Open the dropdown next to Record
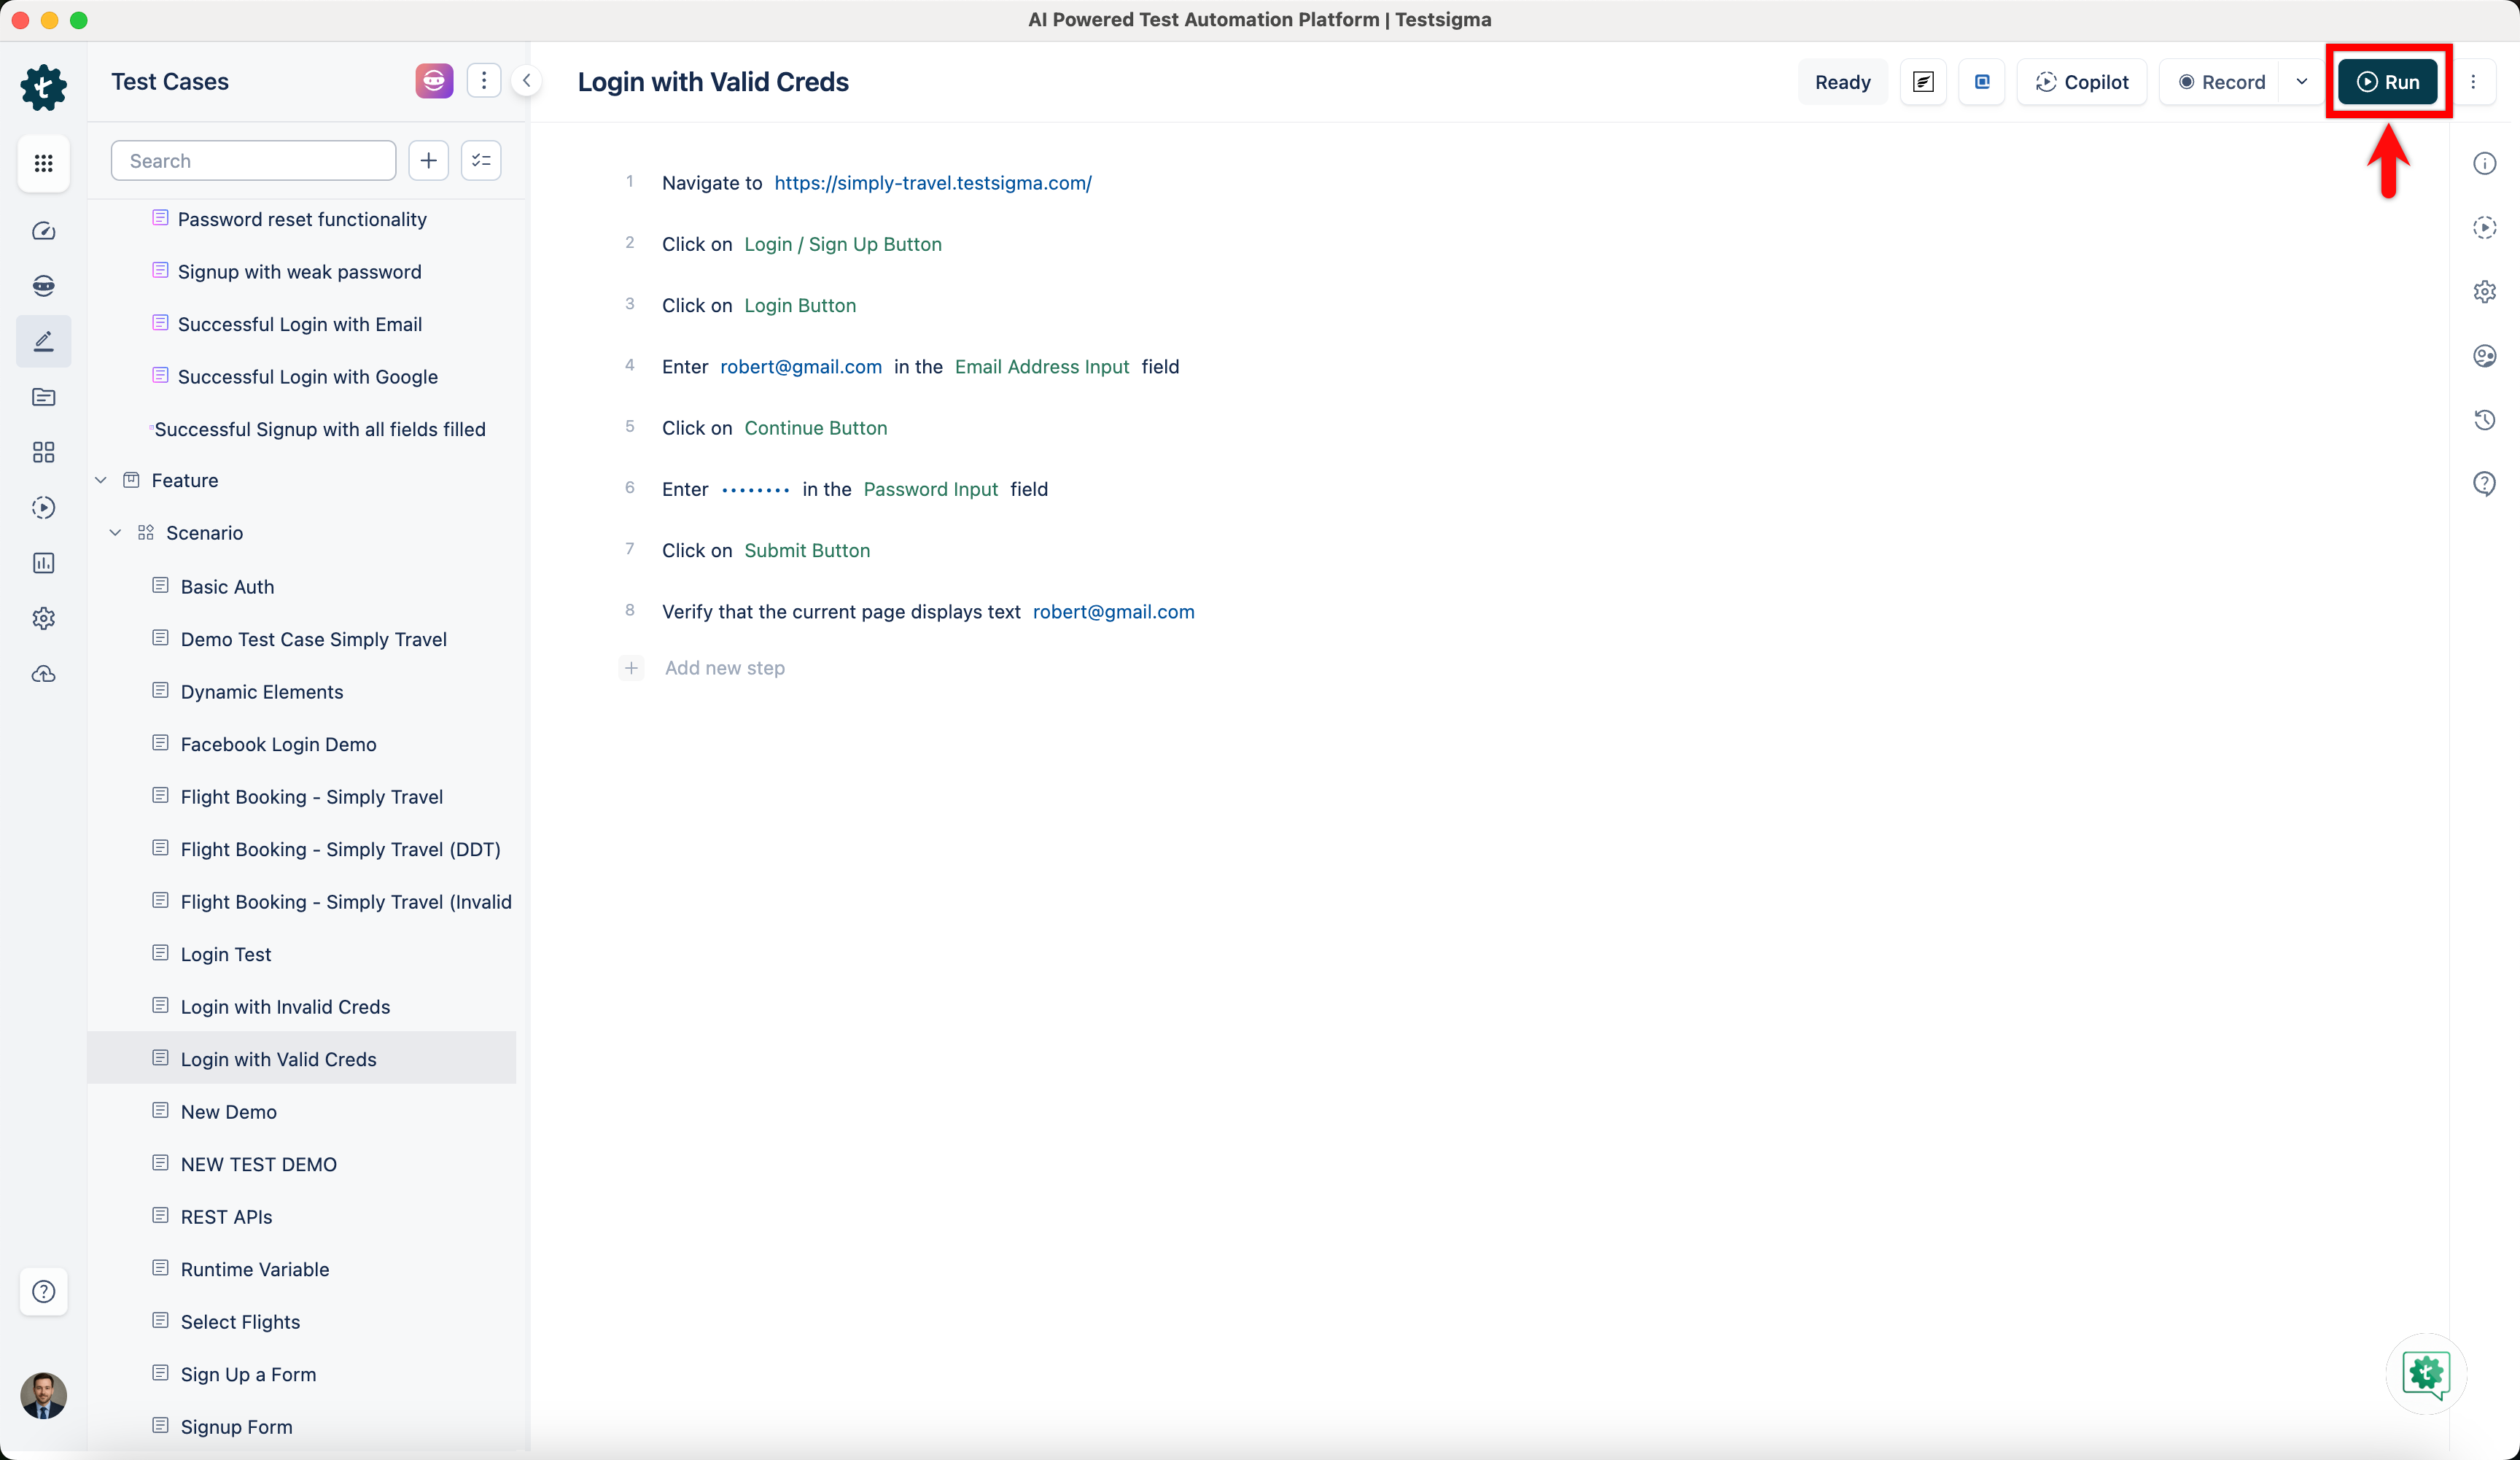 (x=2301, y=81)
